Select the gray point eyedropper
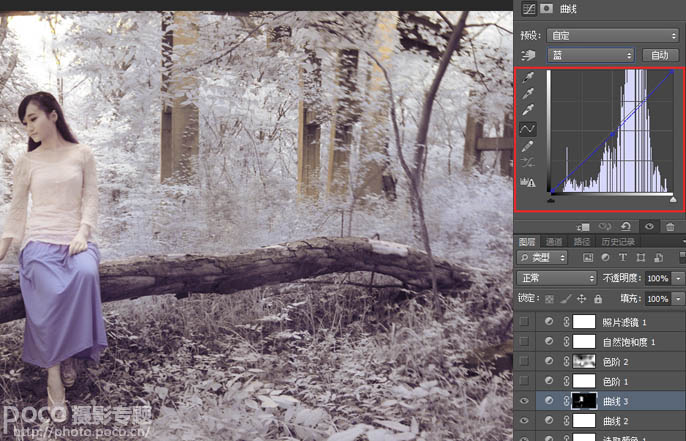This screenshot has width=686, height=441. click(528, 94)
